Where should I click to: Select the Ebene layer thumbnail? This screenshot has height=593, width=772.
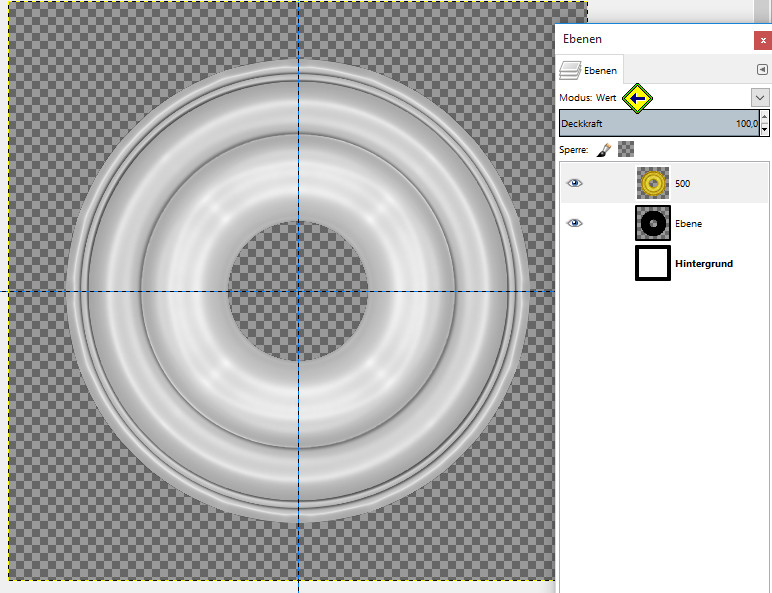click(653, 223)
